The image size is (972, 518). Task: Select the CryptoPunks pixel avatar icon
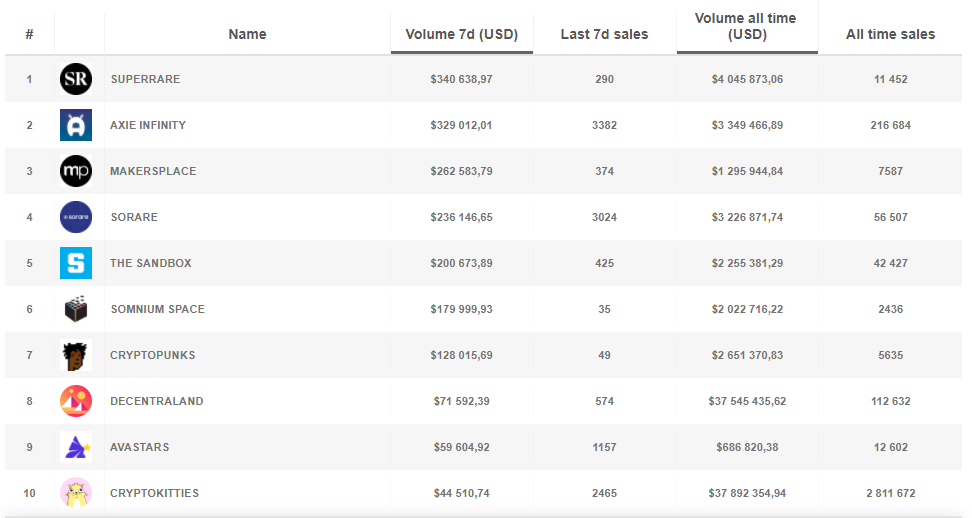(x=76, y=355)
